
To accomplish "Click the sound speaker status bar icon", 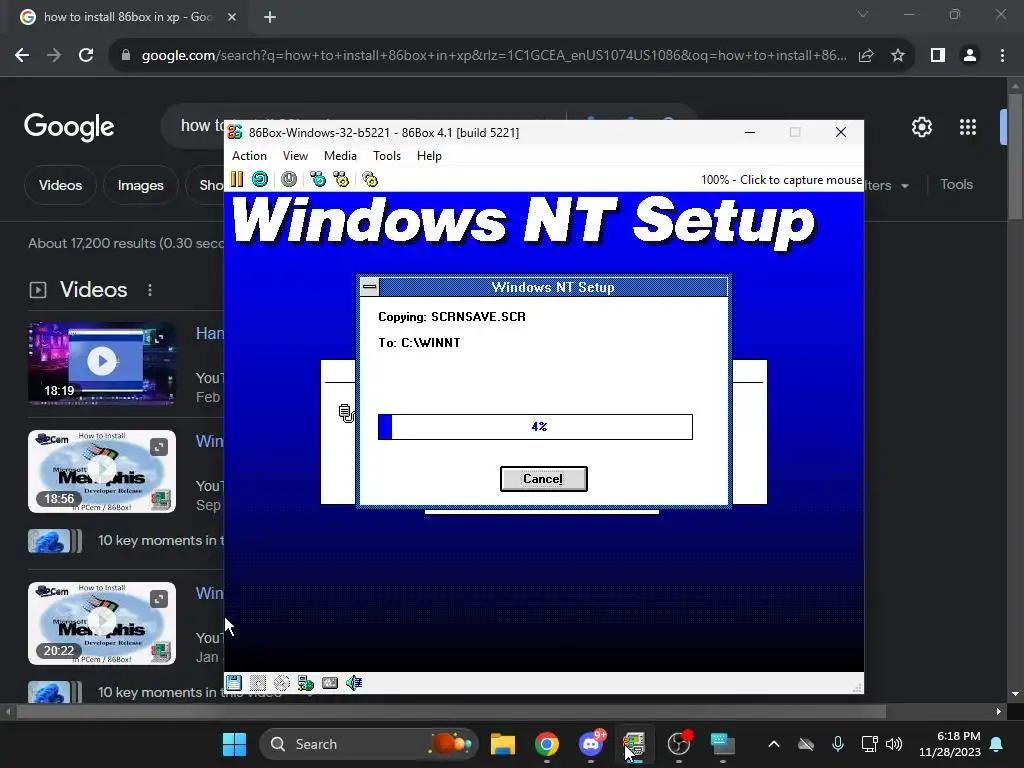I will pos(354,683).
